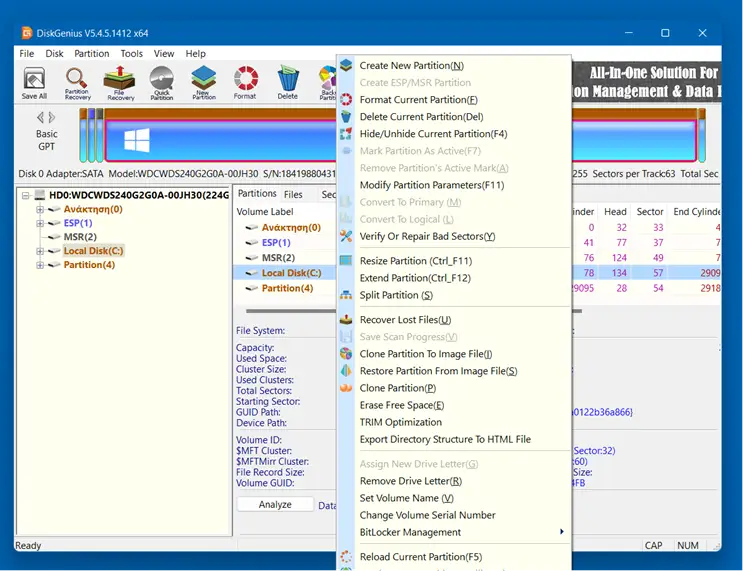
Task: Start the Quick Partition tool
Action: pos(162,83)
